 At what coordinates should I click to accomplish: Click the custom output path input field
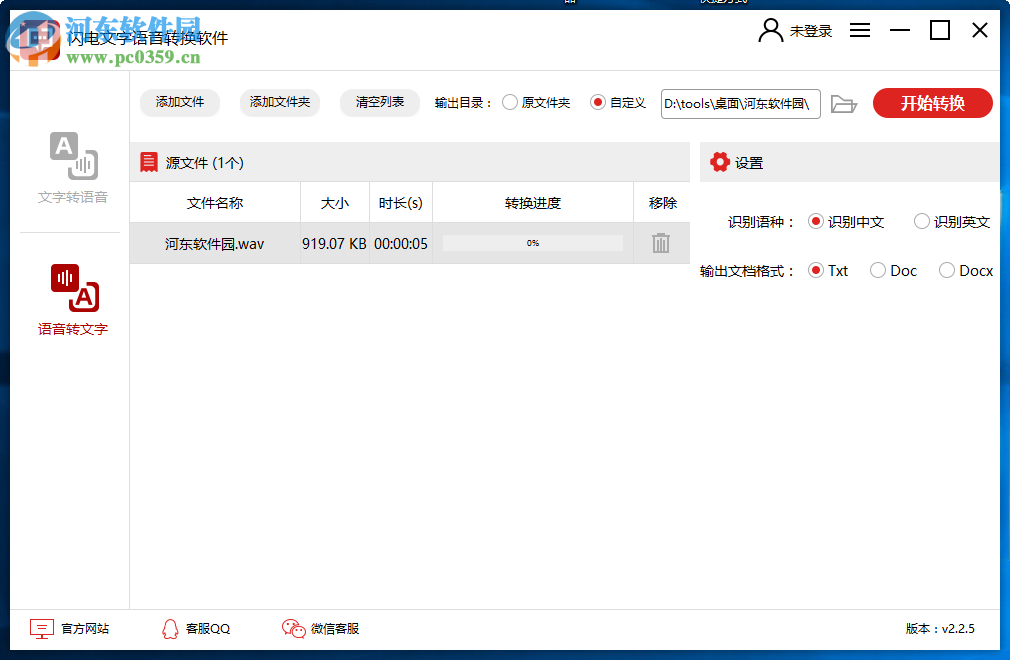pyautogui.click(x=740, y=103)
